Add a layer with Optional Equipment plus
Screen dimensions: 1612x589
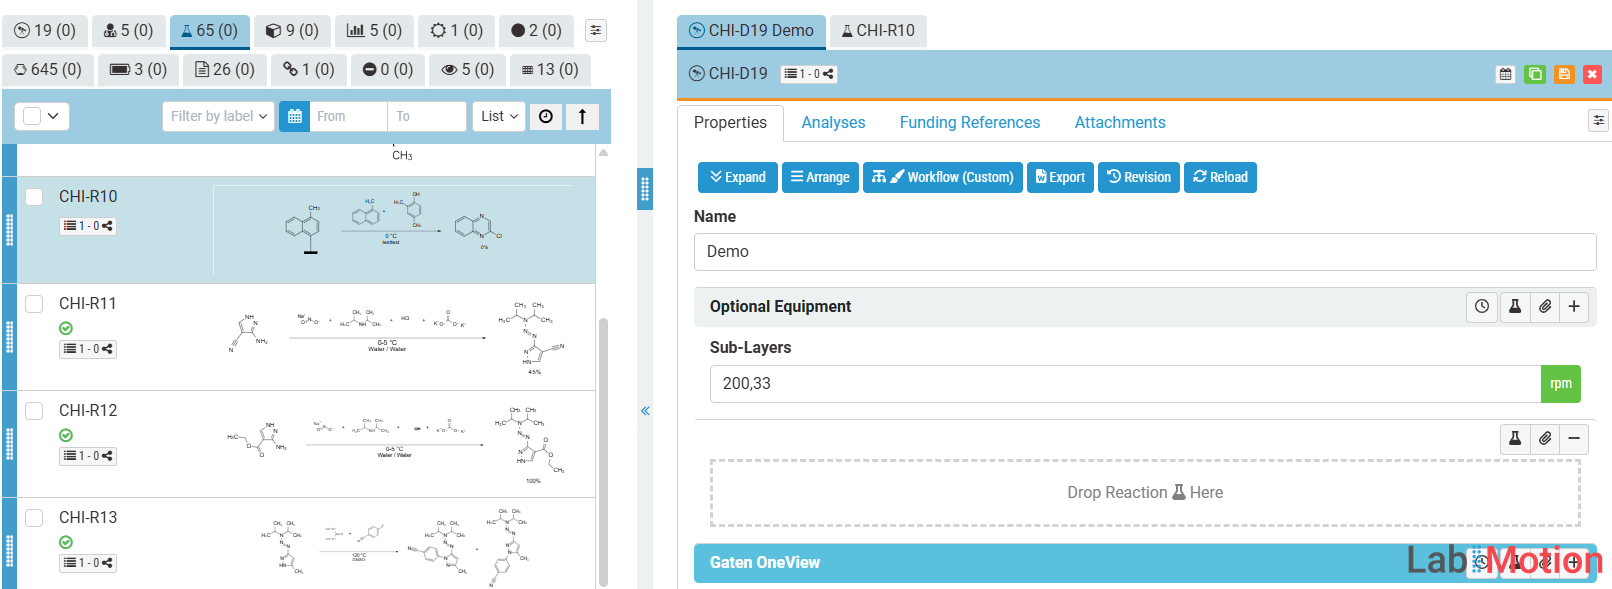[1574, 307]
